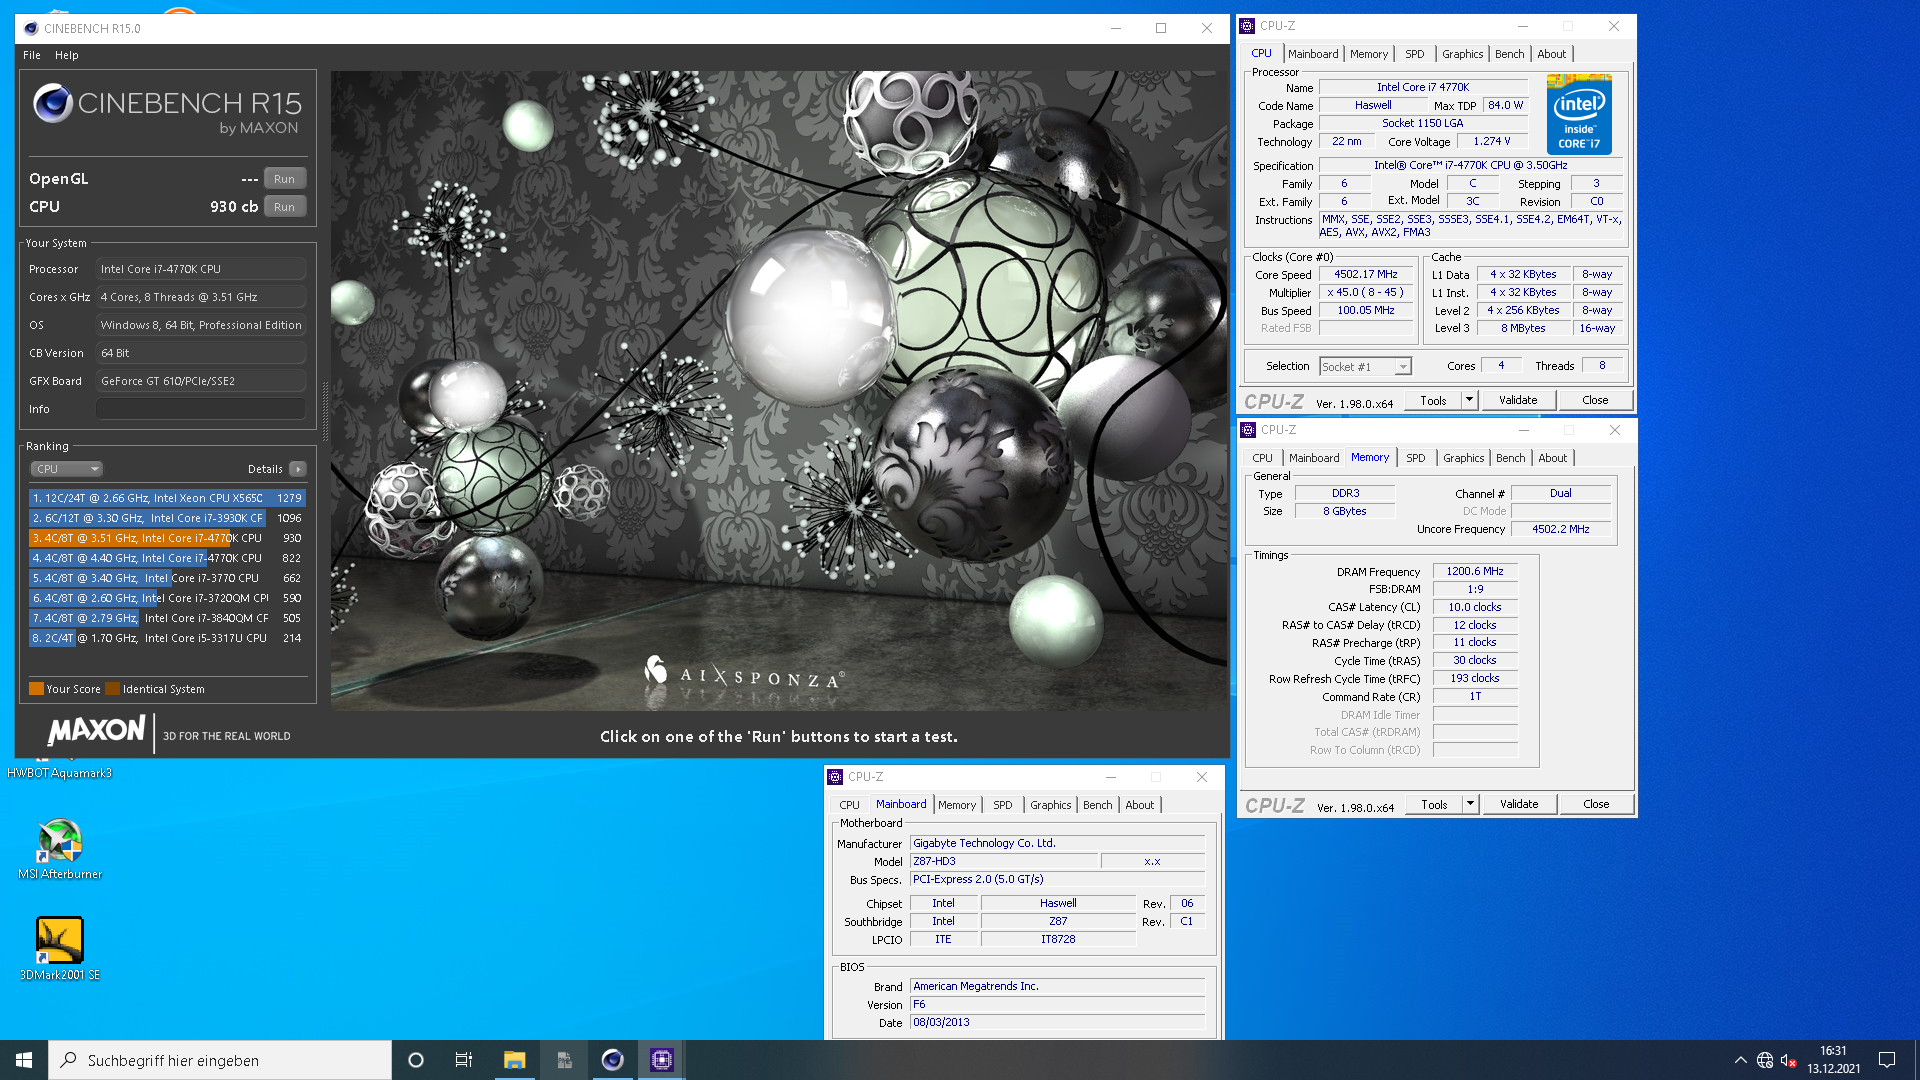Switch to Mainboard tab in top CPU-Z window
Viewport: 1920px width, 1080px height.
pos(1313,54)
